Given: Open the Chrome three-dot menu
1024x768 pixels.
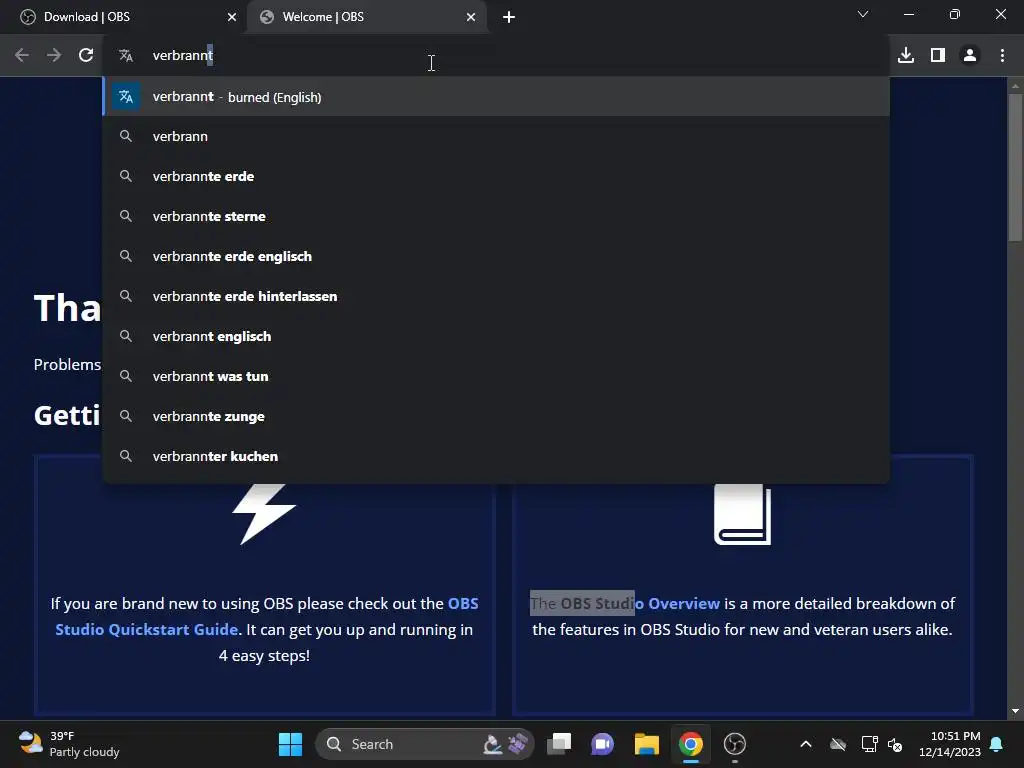Looking at the screenshot, I should [1002, 56].
